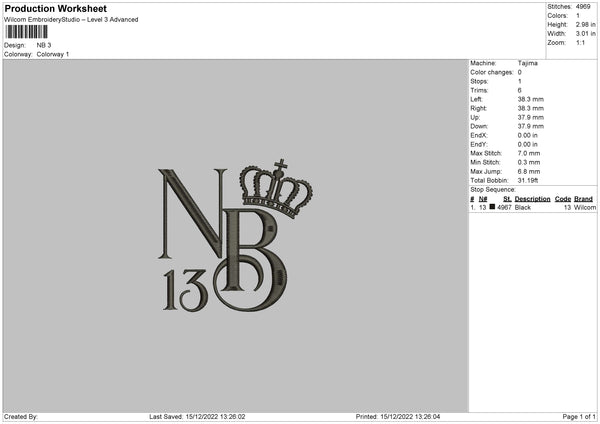
Task: Click the Stitches value 4969
Action: 583,7
